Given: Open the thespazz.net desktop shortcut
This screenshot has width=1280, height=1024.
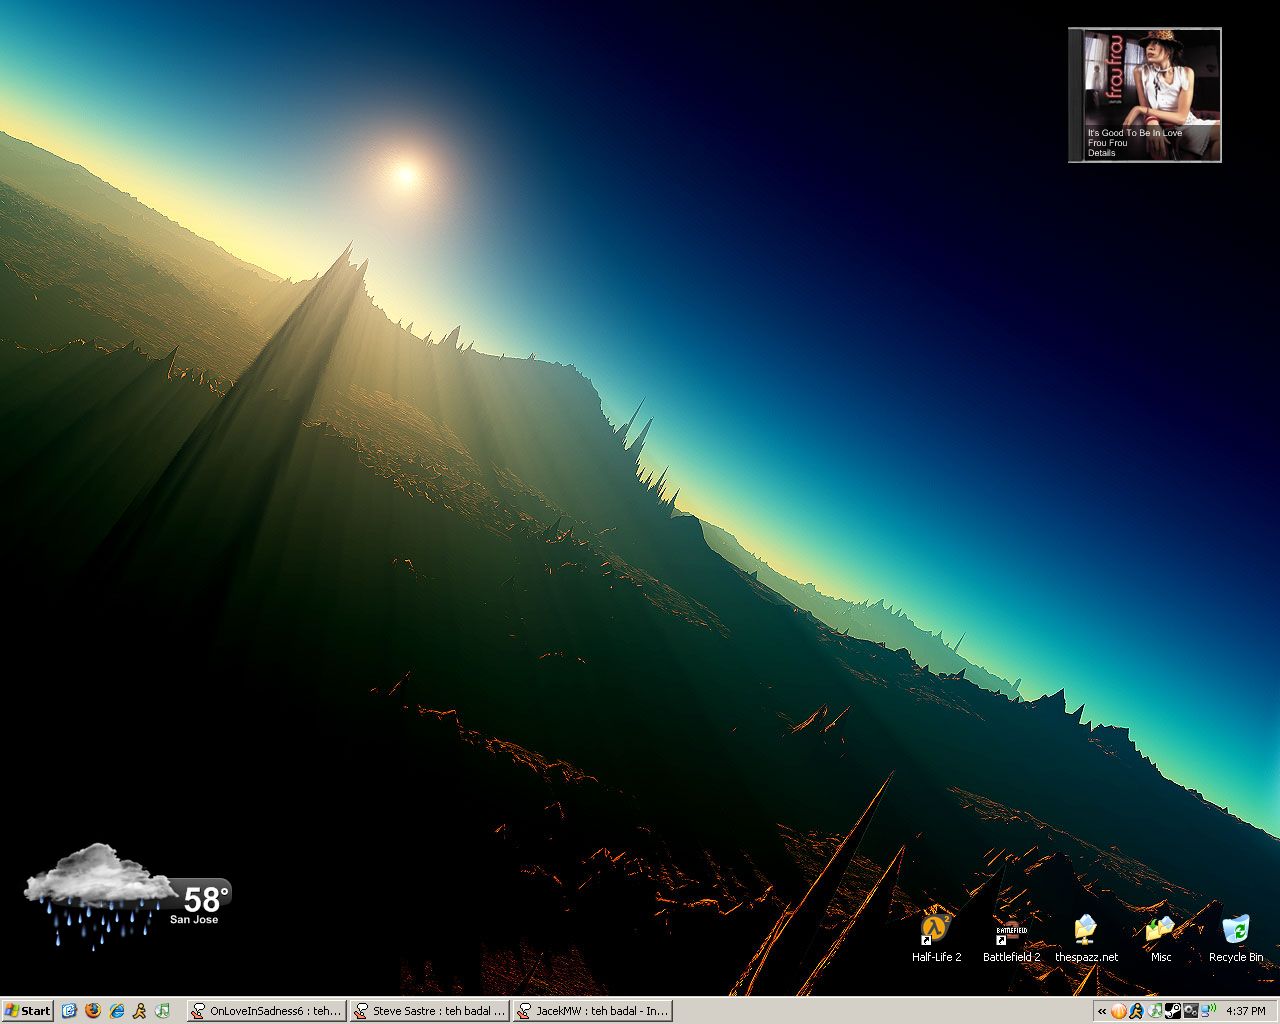Looking at the screenshot, I should point(1086,938).
